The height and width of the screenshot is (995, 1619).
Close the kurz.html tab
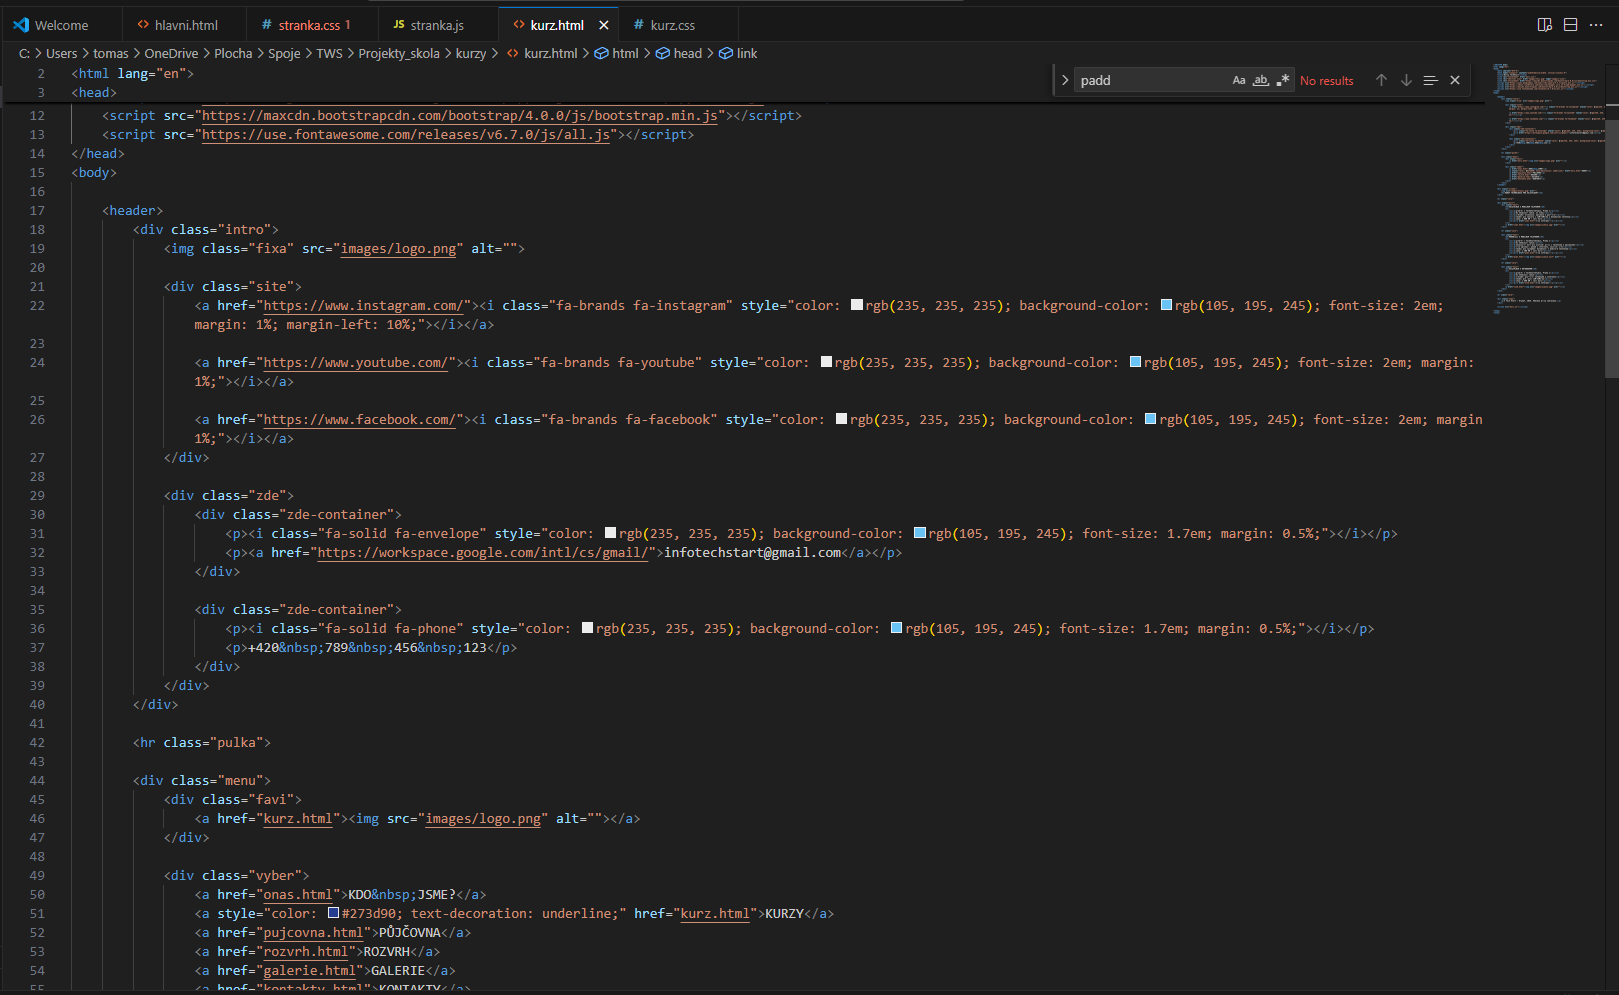tap(603, 25)
